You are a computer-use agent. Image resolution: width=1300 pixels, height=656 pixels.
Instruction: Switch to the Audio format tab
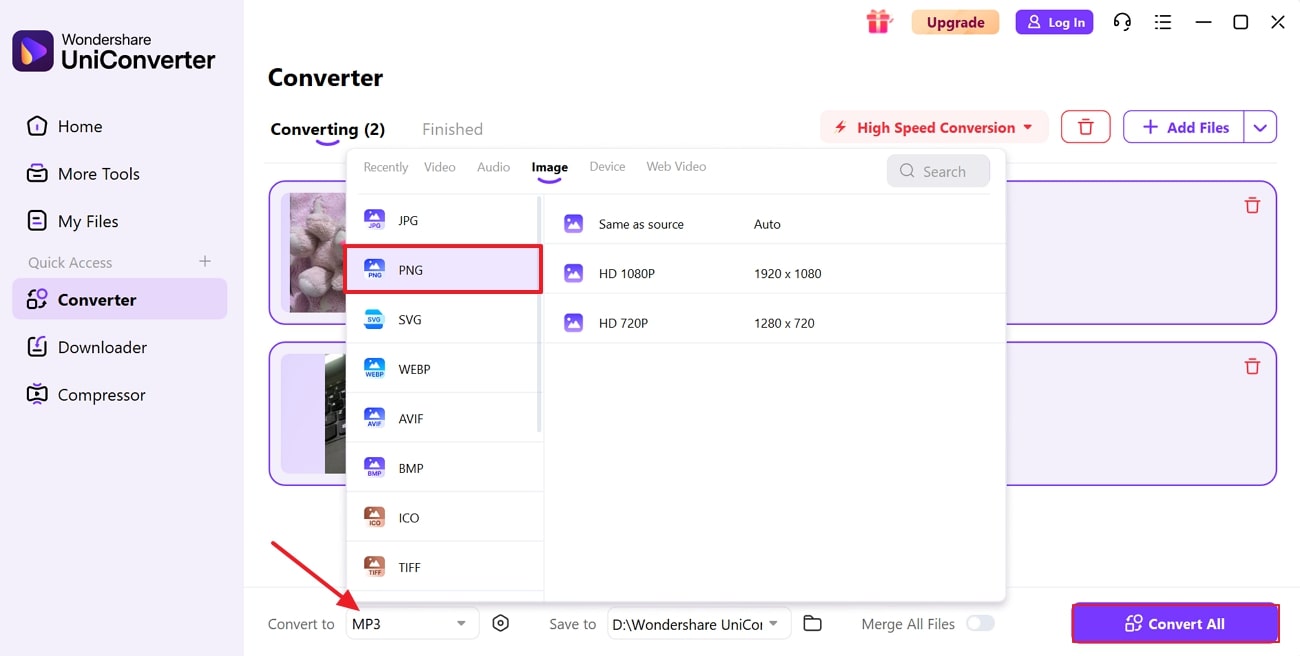(x=494, y=167)
